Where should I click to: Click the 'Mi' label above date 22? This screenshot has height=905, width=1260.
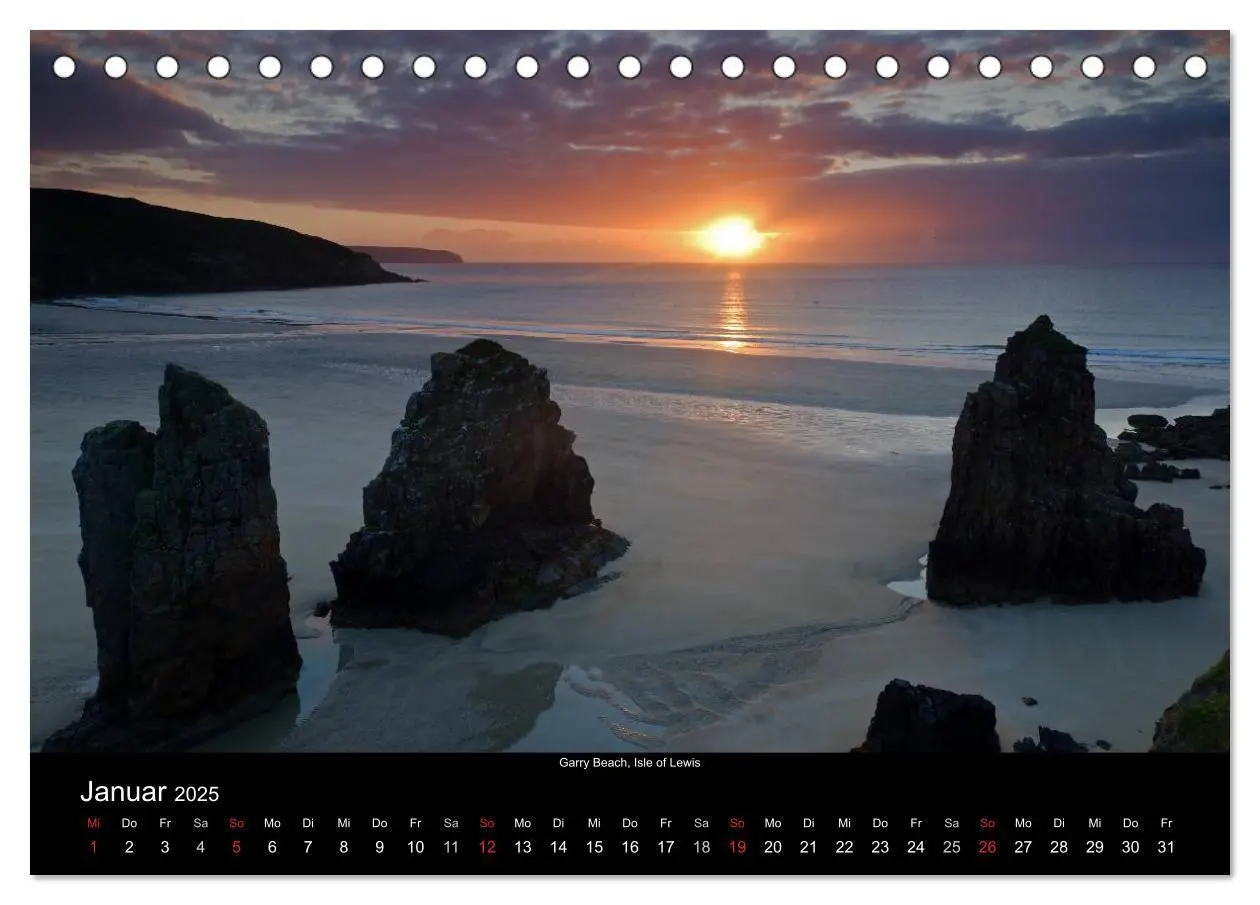(844, 823)
